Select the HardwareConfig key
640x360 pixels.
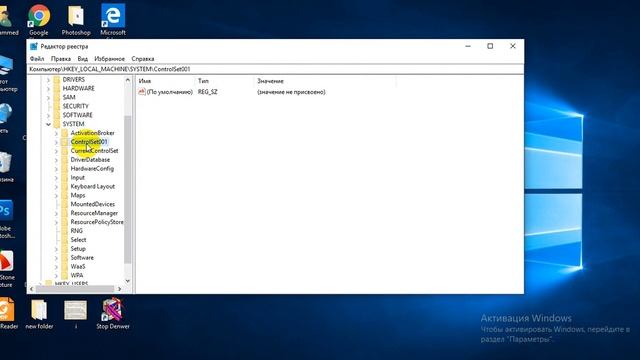tap(92, 169)
